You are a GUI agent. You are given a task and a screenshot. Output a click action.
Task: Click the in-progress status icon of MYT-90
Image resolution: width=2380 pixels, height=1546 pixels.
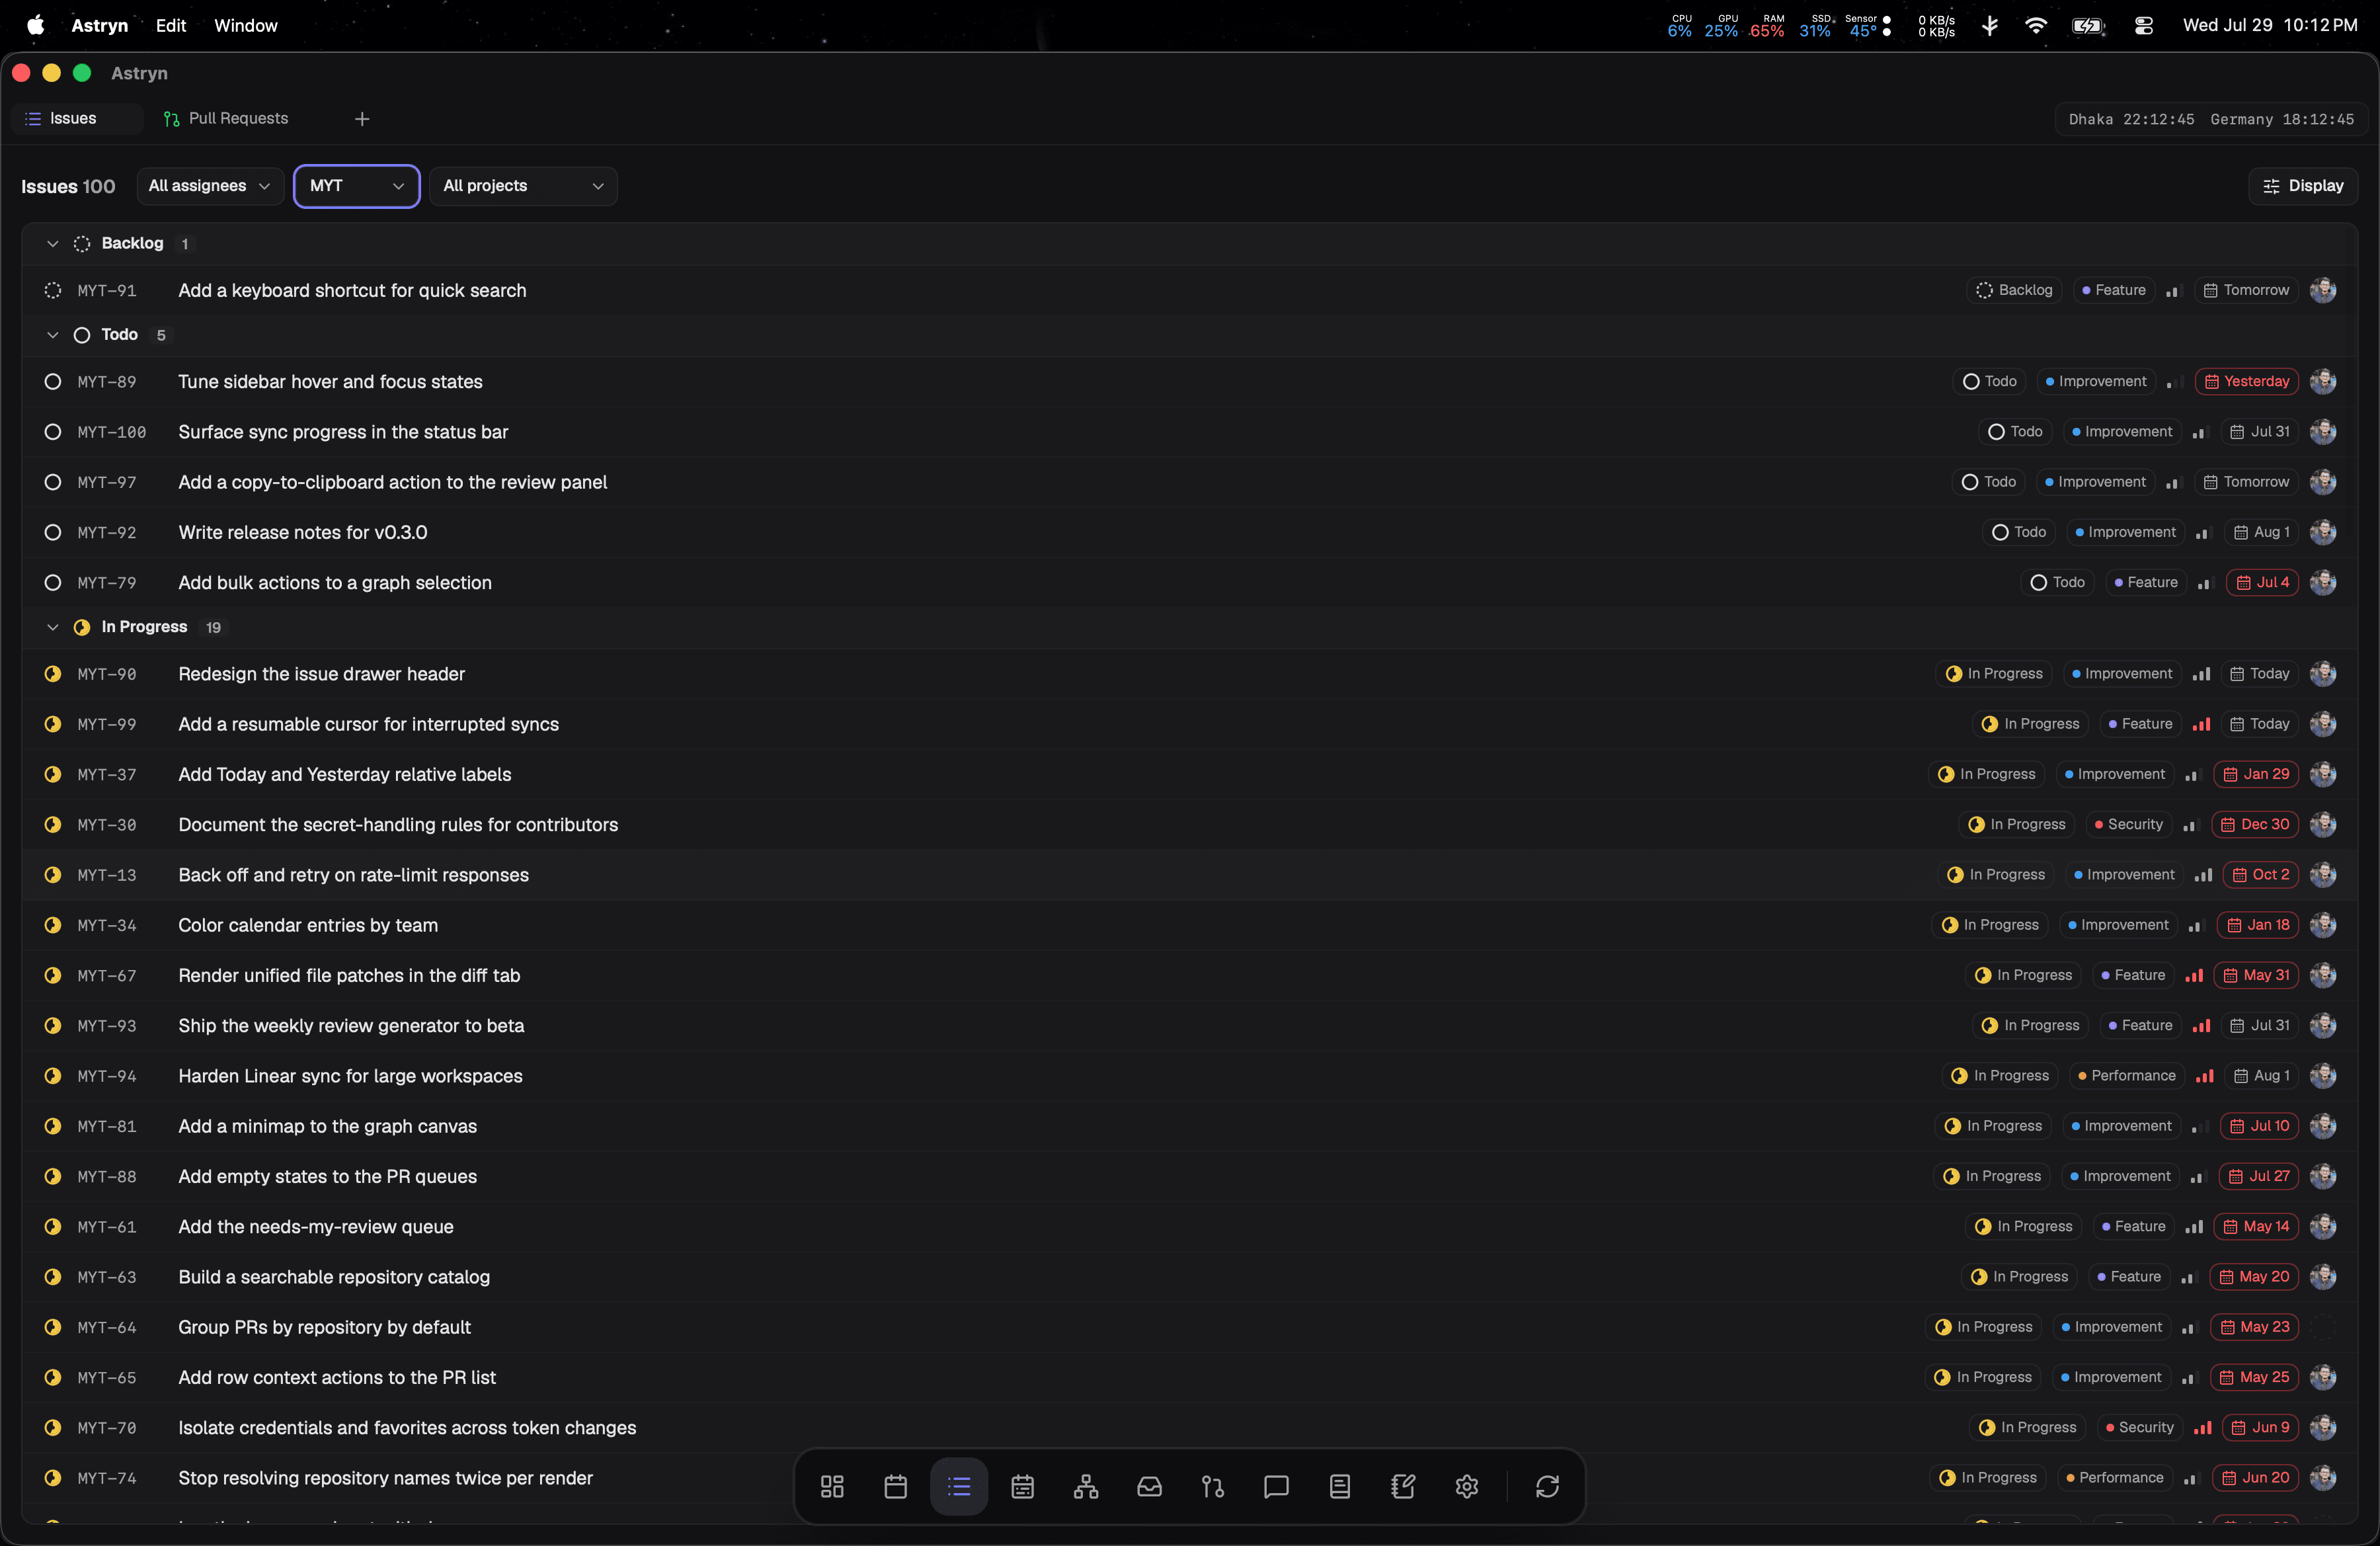point(53,674)
